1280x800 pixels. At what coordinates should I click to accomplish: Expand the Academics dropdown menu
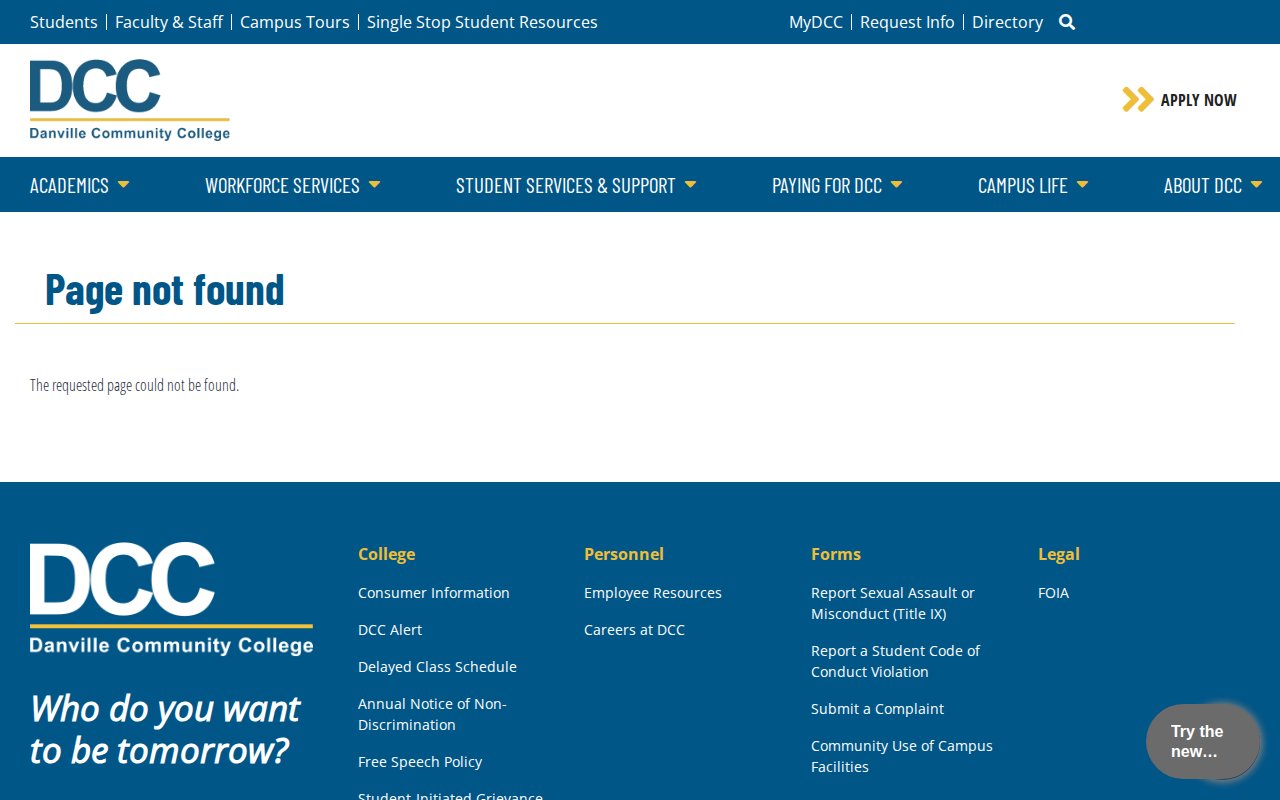[x=79, y=185]
